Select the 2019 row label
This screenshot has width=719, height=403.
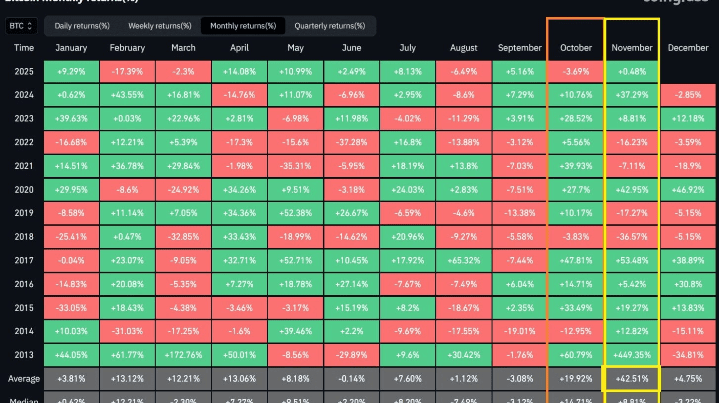[24, 213]
